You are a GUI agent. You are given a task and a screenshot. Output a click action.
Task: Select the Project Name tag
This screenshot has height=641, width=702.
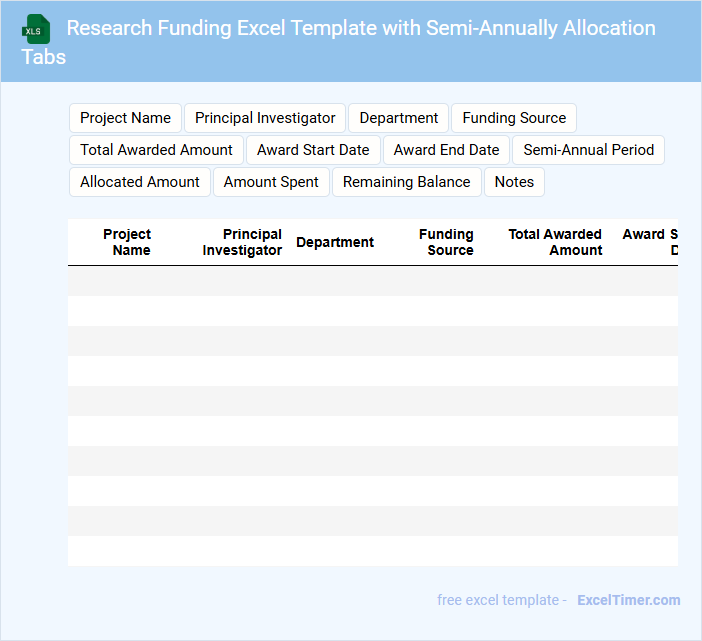point(125,118)
